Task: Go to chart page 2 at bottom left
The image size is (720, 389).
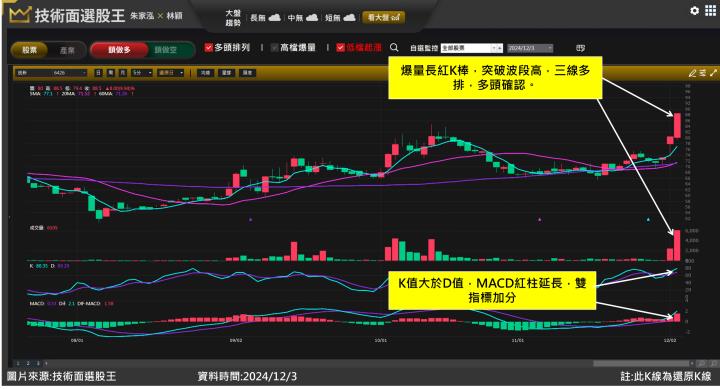Action: pos(28,363)
